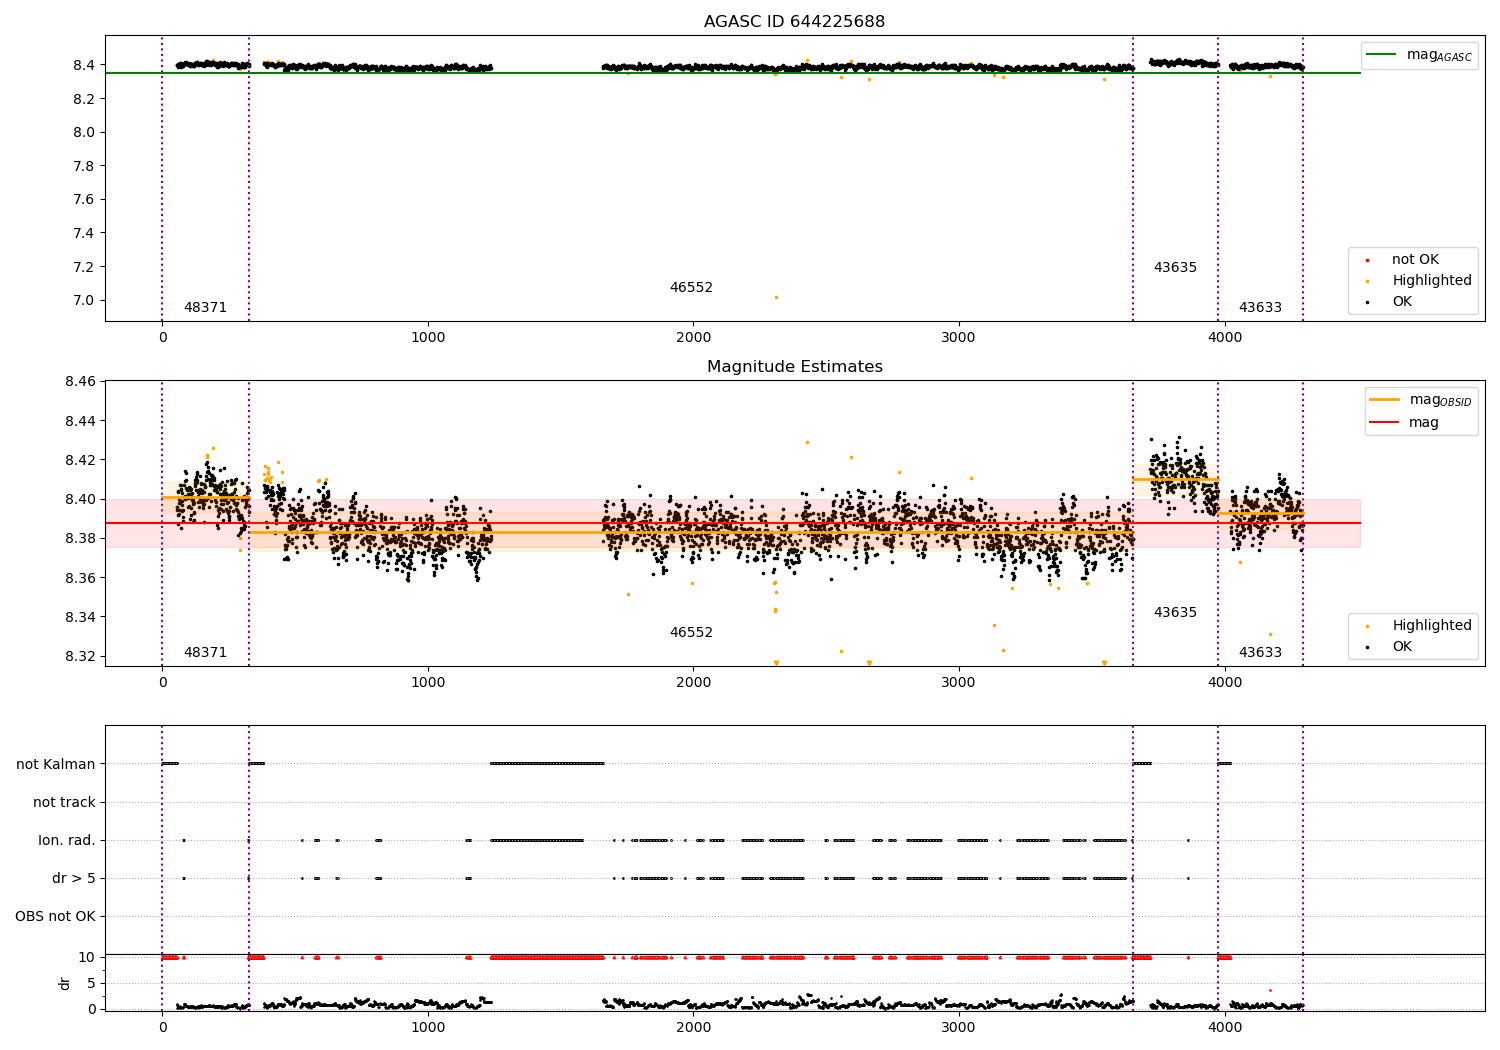Click y-axis tick 7.0 in top panel
The width and height of the screenshot is (1500, 1050).
coord(84,300)
